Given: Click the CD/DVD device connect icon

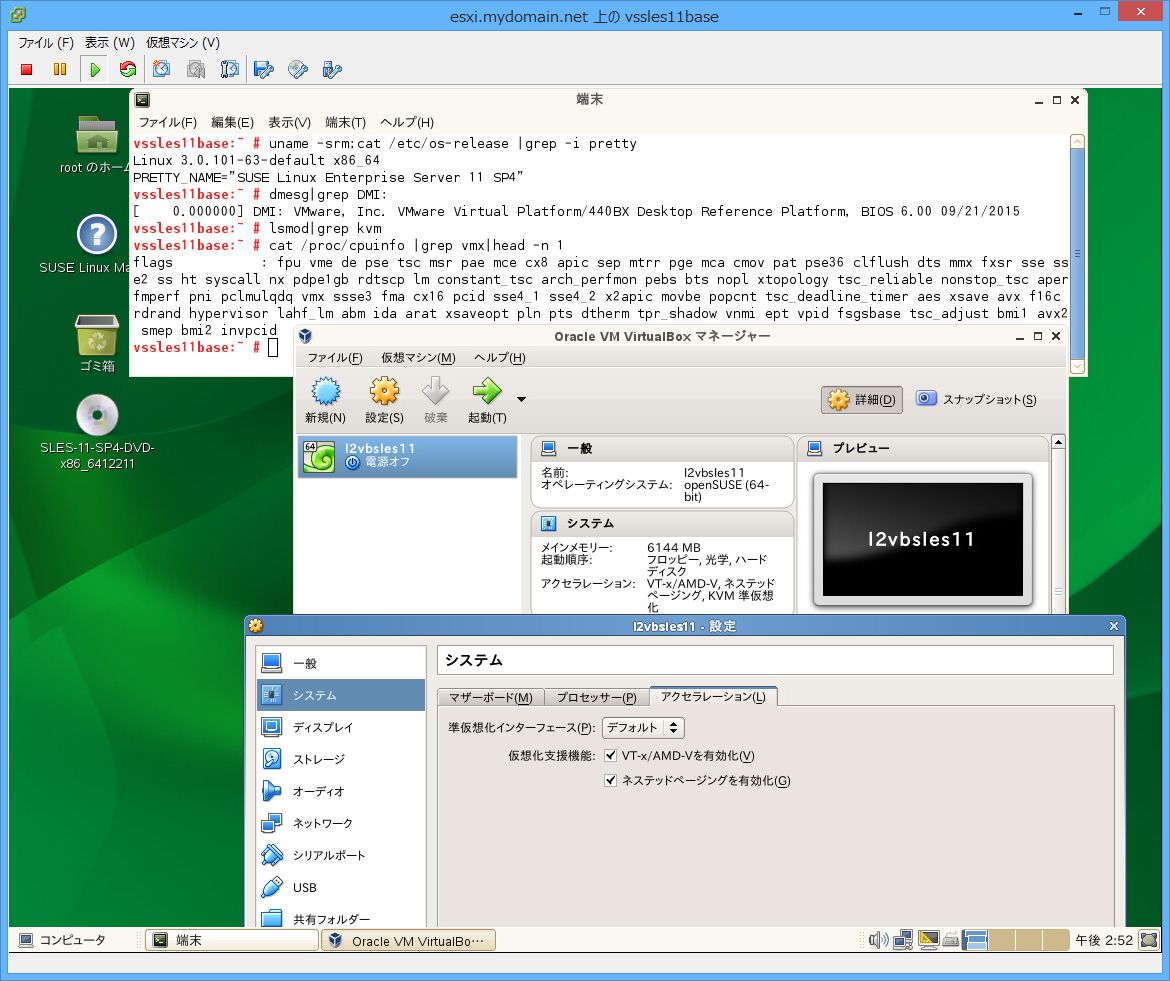Looking at the screenshot, I should pos(298,69).
